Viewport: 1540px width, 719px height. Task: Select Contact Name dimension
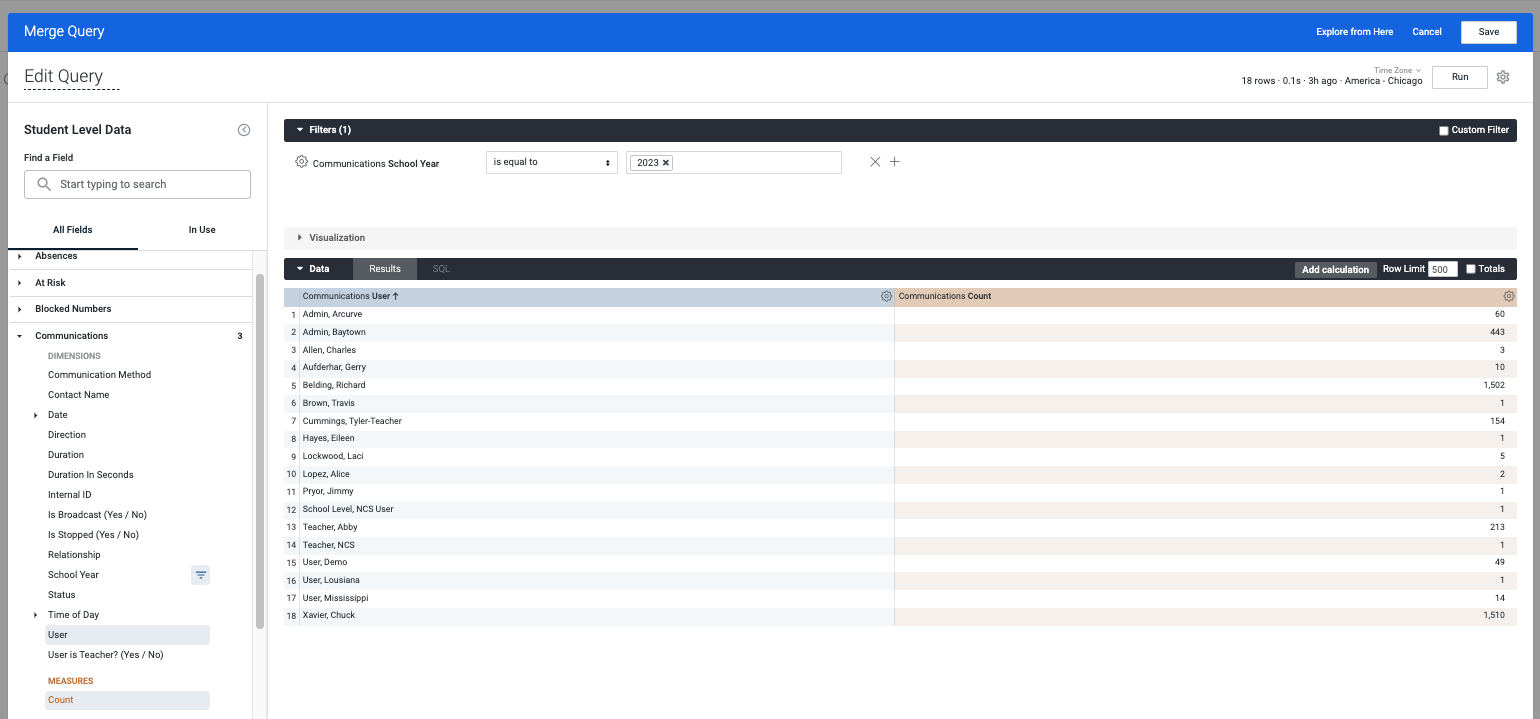click(79, 395)
